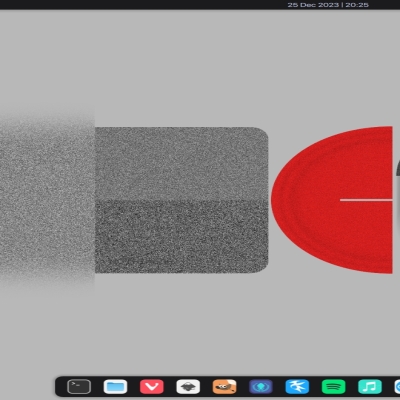Click the white line inside red shape
400x400 pixels.
point(366,200)
